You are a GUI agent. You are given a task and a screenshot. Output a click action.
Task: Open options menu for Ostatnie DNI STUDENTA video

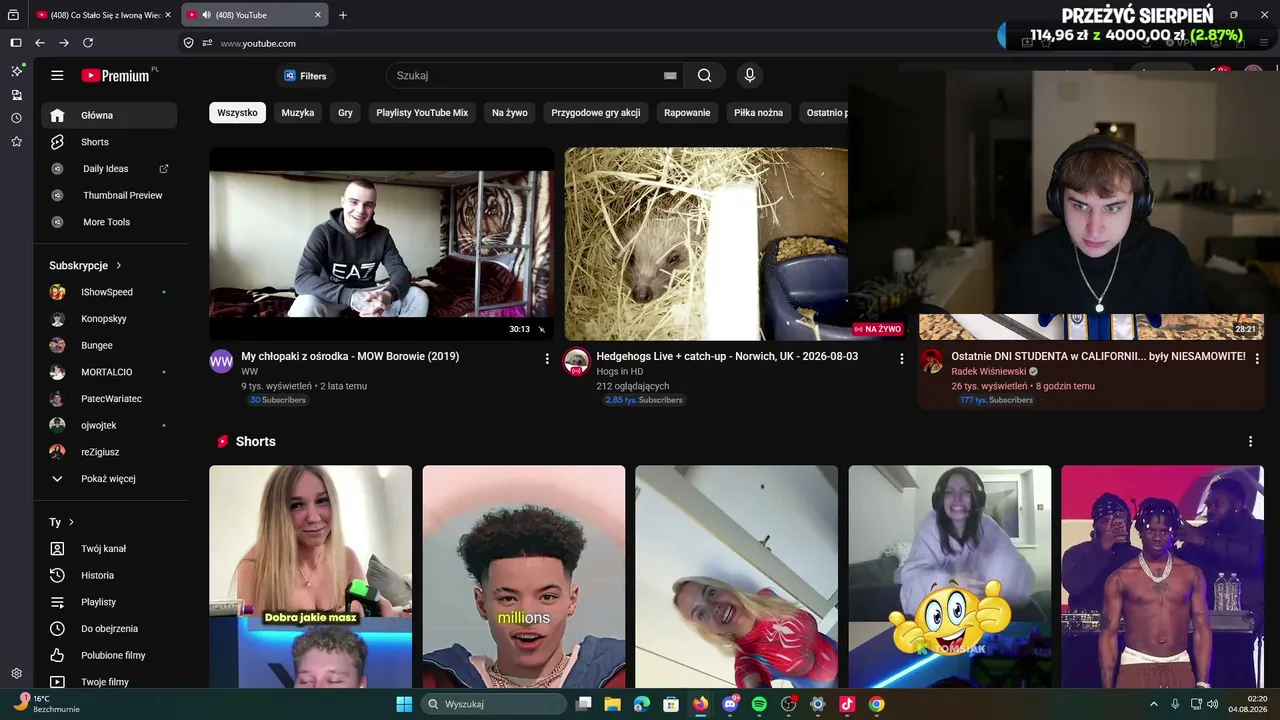pos(1257,358)
